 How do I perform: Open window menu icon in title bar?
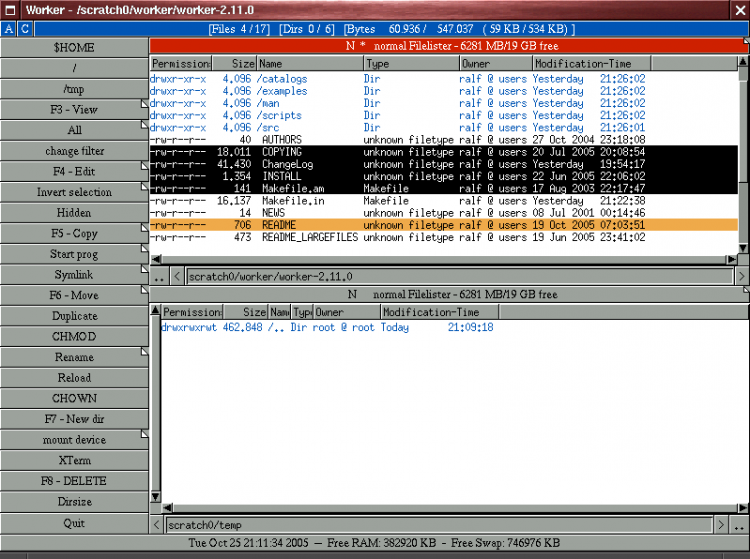click(10, 10)
